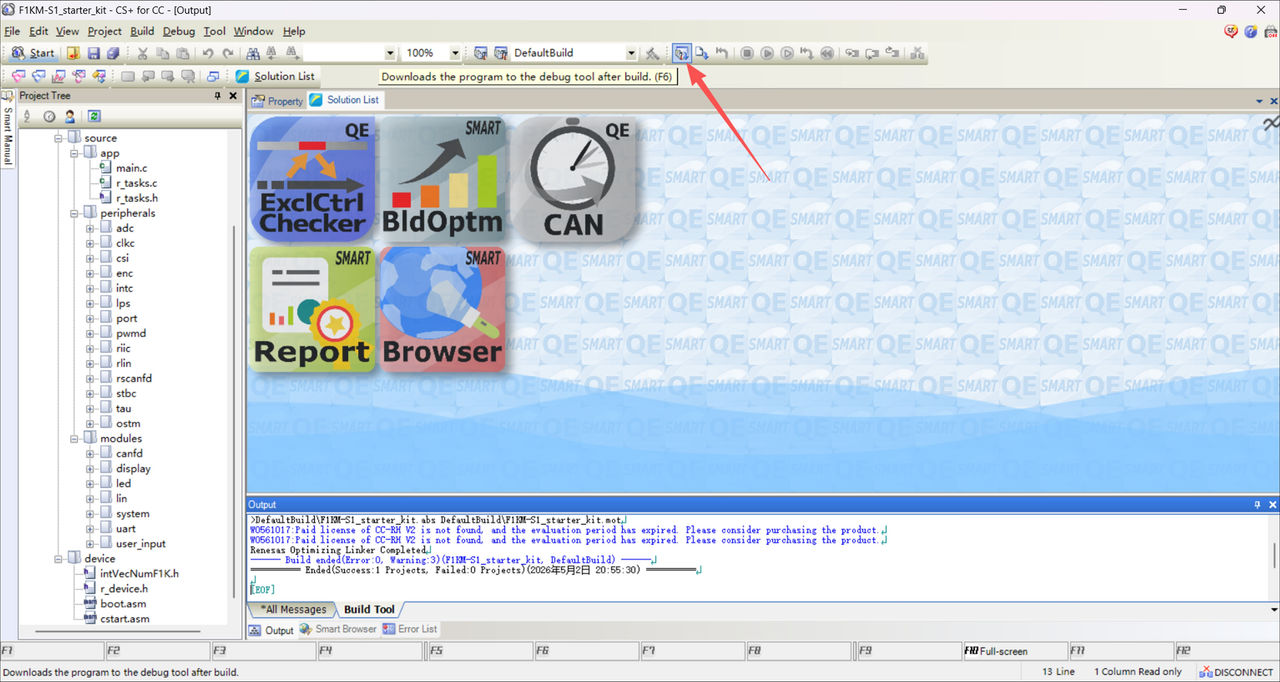Switch to the Build Tool output tab
The width and height of the screenshot is (1280, 682).
point(369,609)
